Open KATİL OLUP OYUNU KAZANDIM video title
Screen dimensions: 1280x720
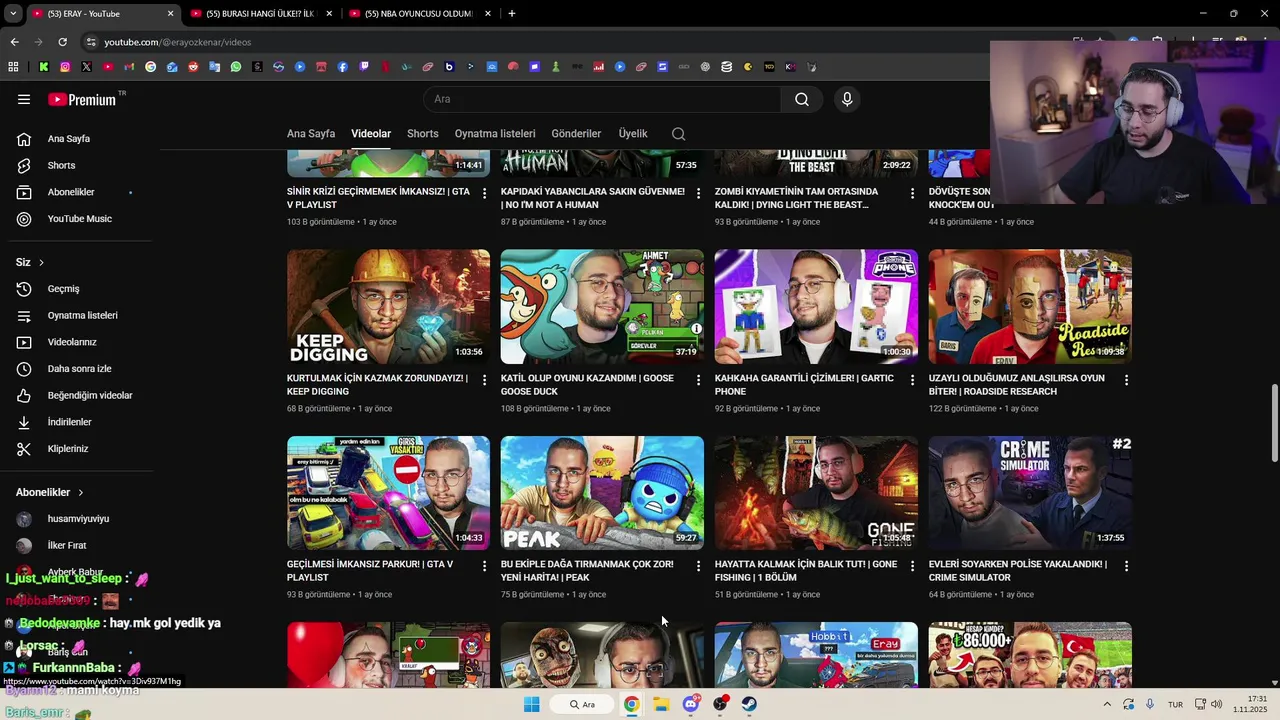point(587,385)
